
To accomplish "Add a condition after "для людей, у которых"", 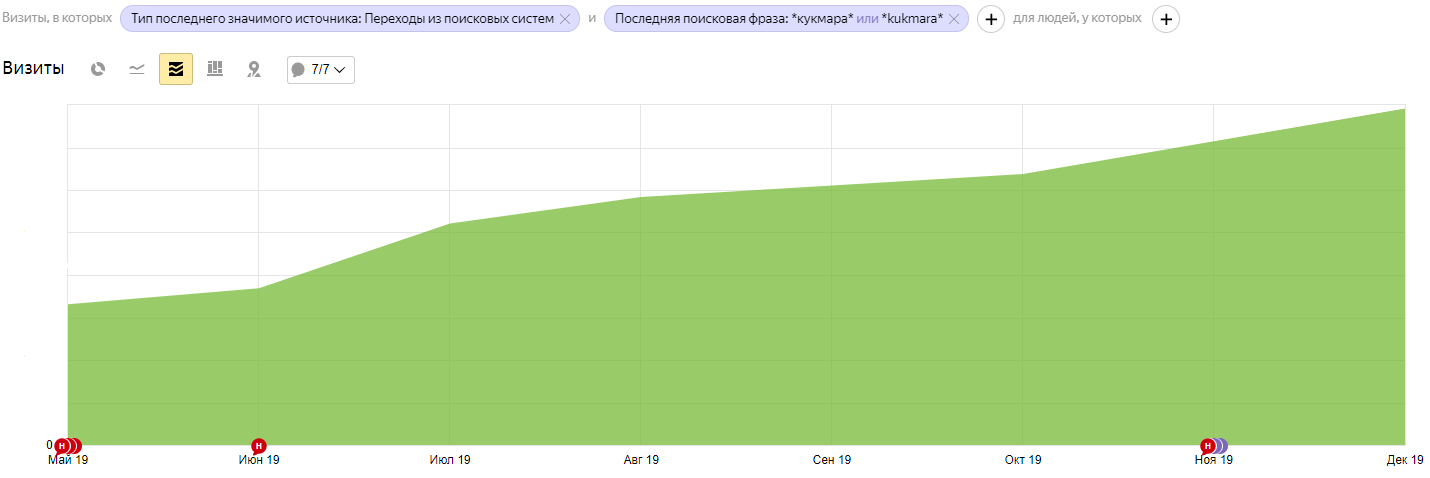I will click(x=1166, y=19).
